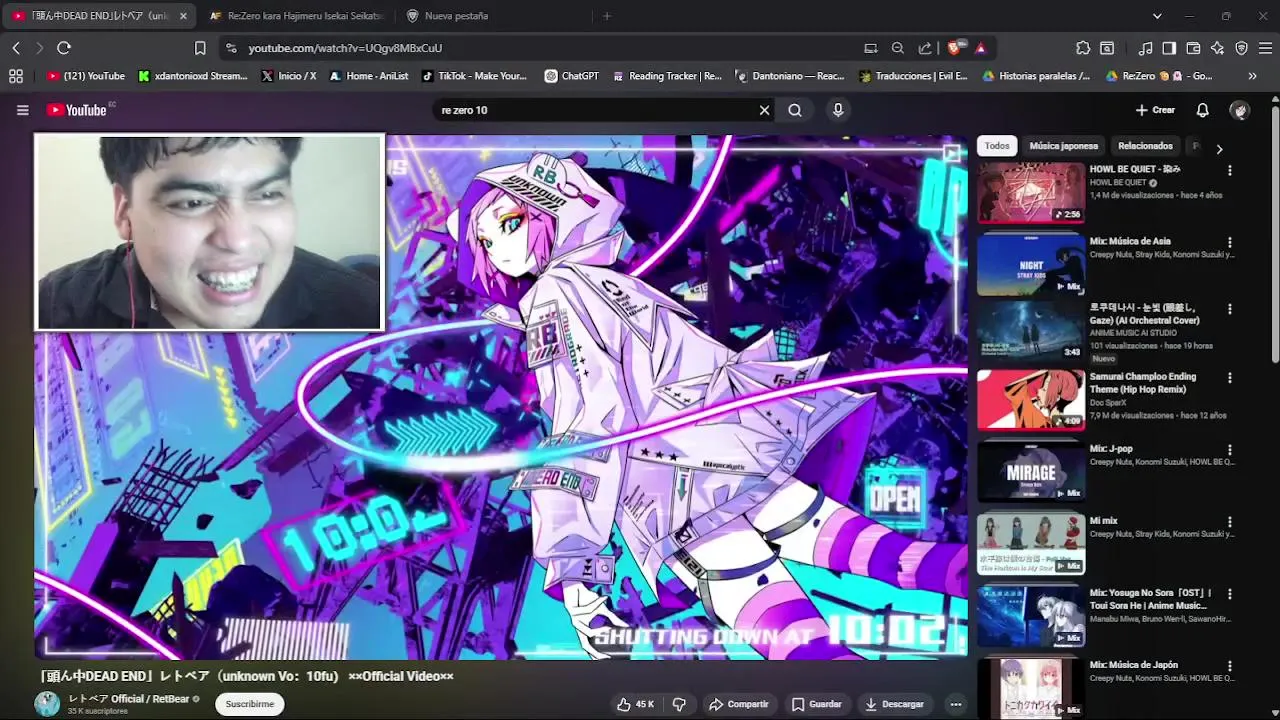Select the Relacionados chip
This screenshot has height=720, width=1280.
1145,146
